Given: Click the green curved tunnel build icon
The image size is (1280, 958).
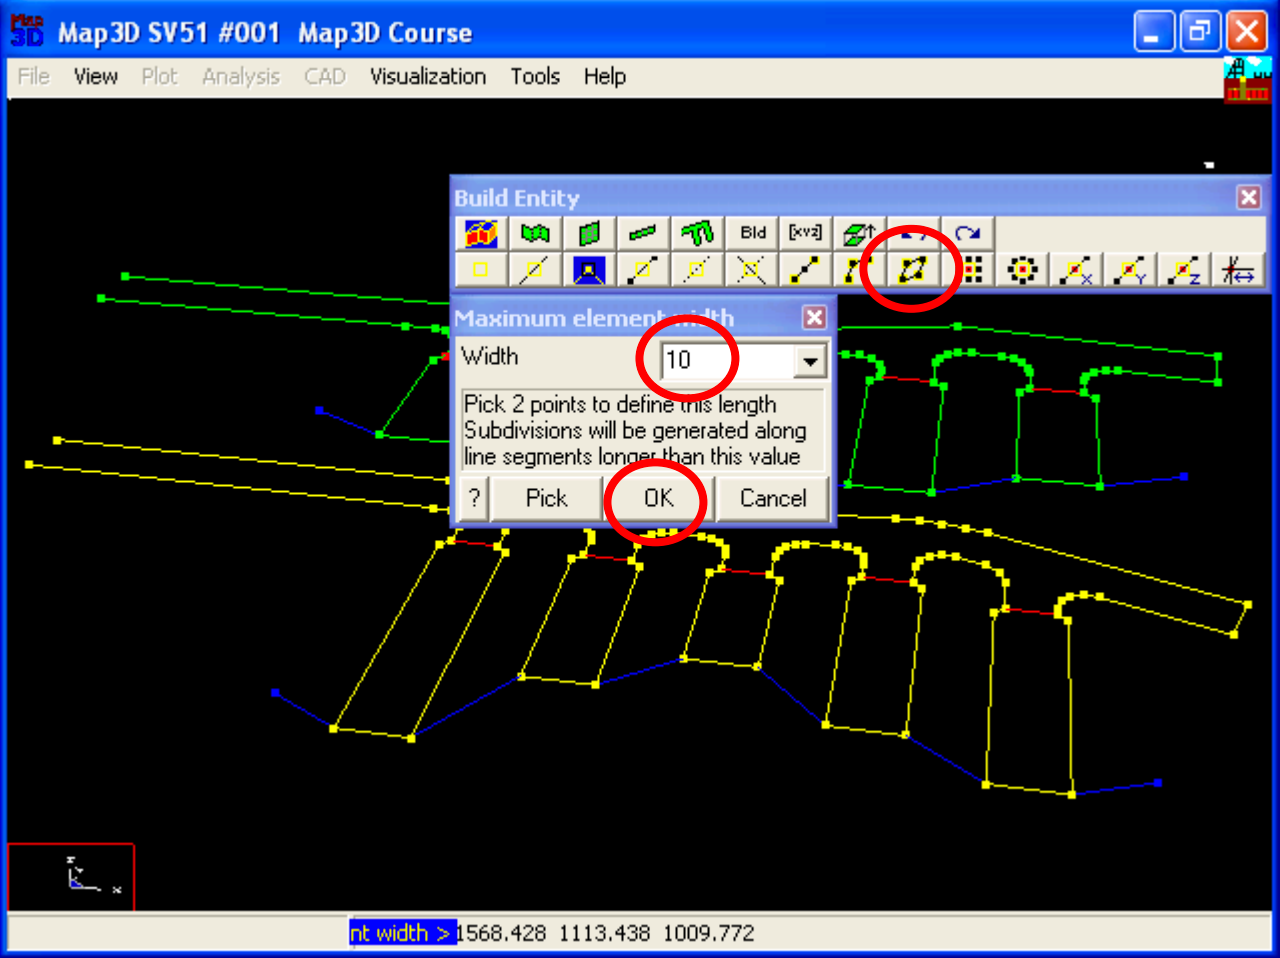Looking at the screenshot, I should point(697,233).
